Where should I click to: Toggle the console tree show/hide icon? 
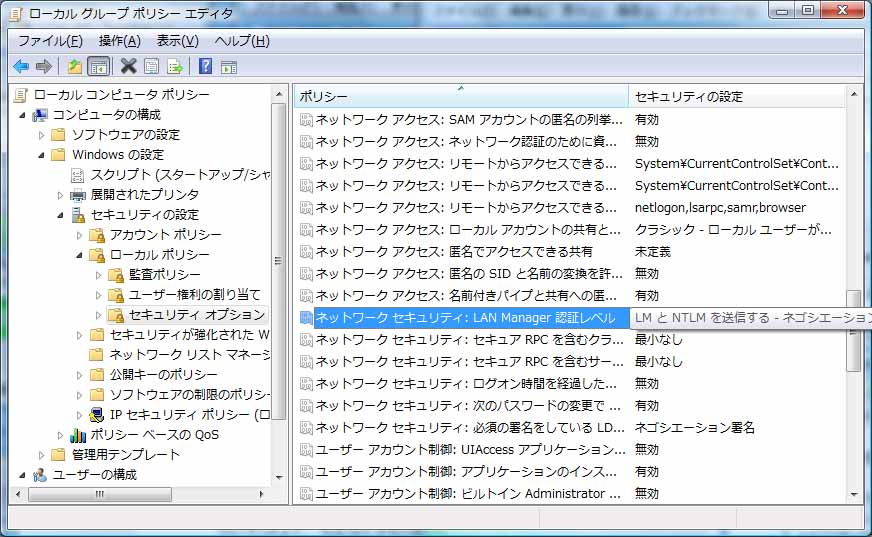(x=99, y=67)
